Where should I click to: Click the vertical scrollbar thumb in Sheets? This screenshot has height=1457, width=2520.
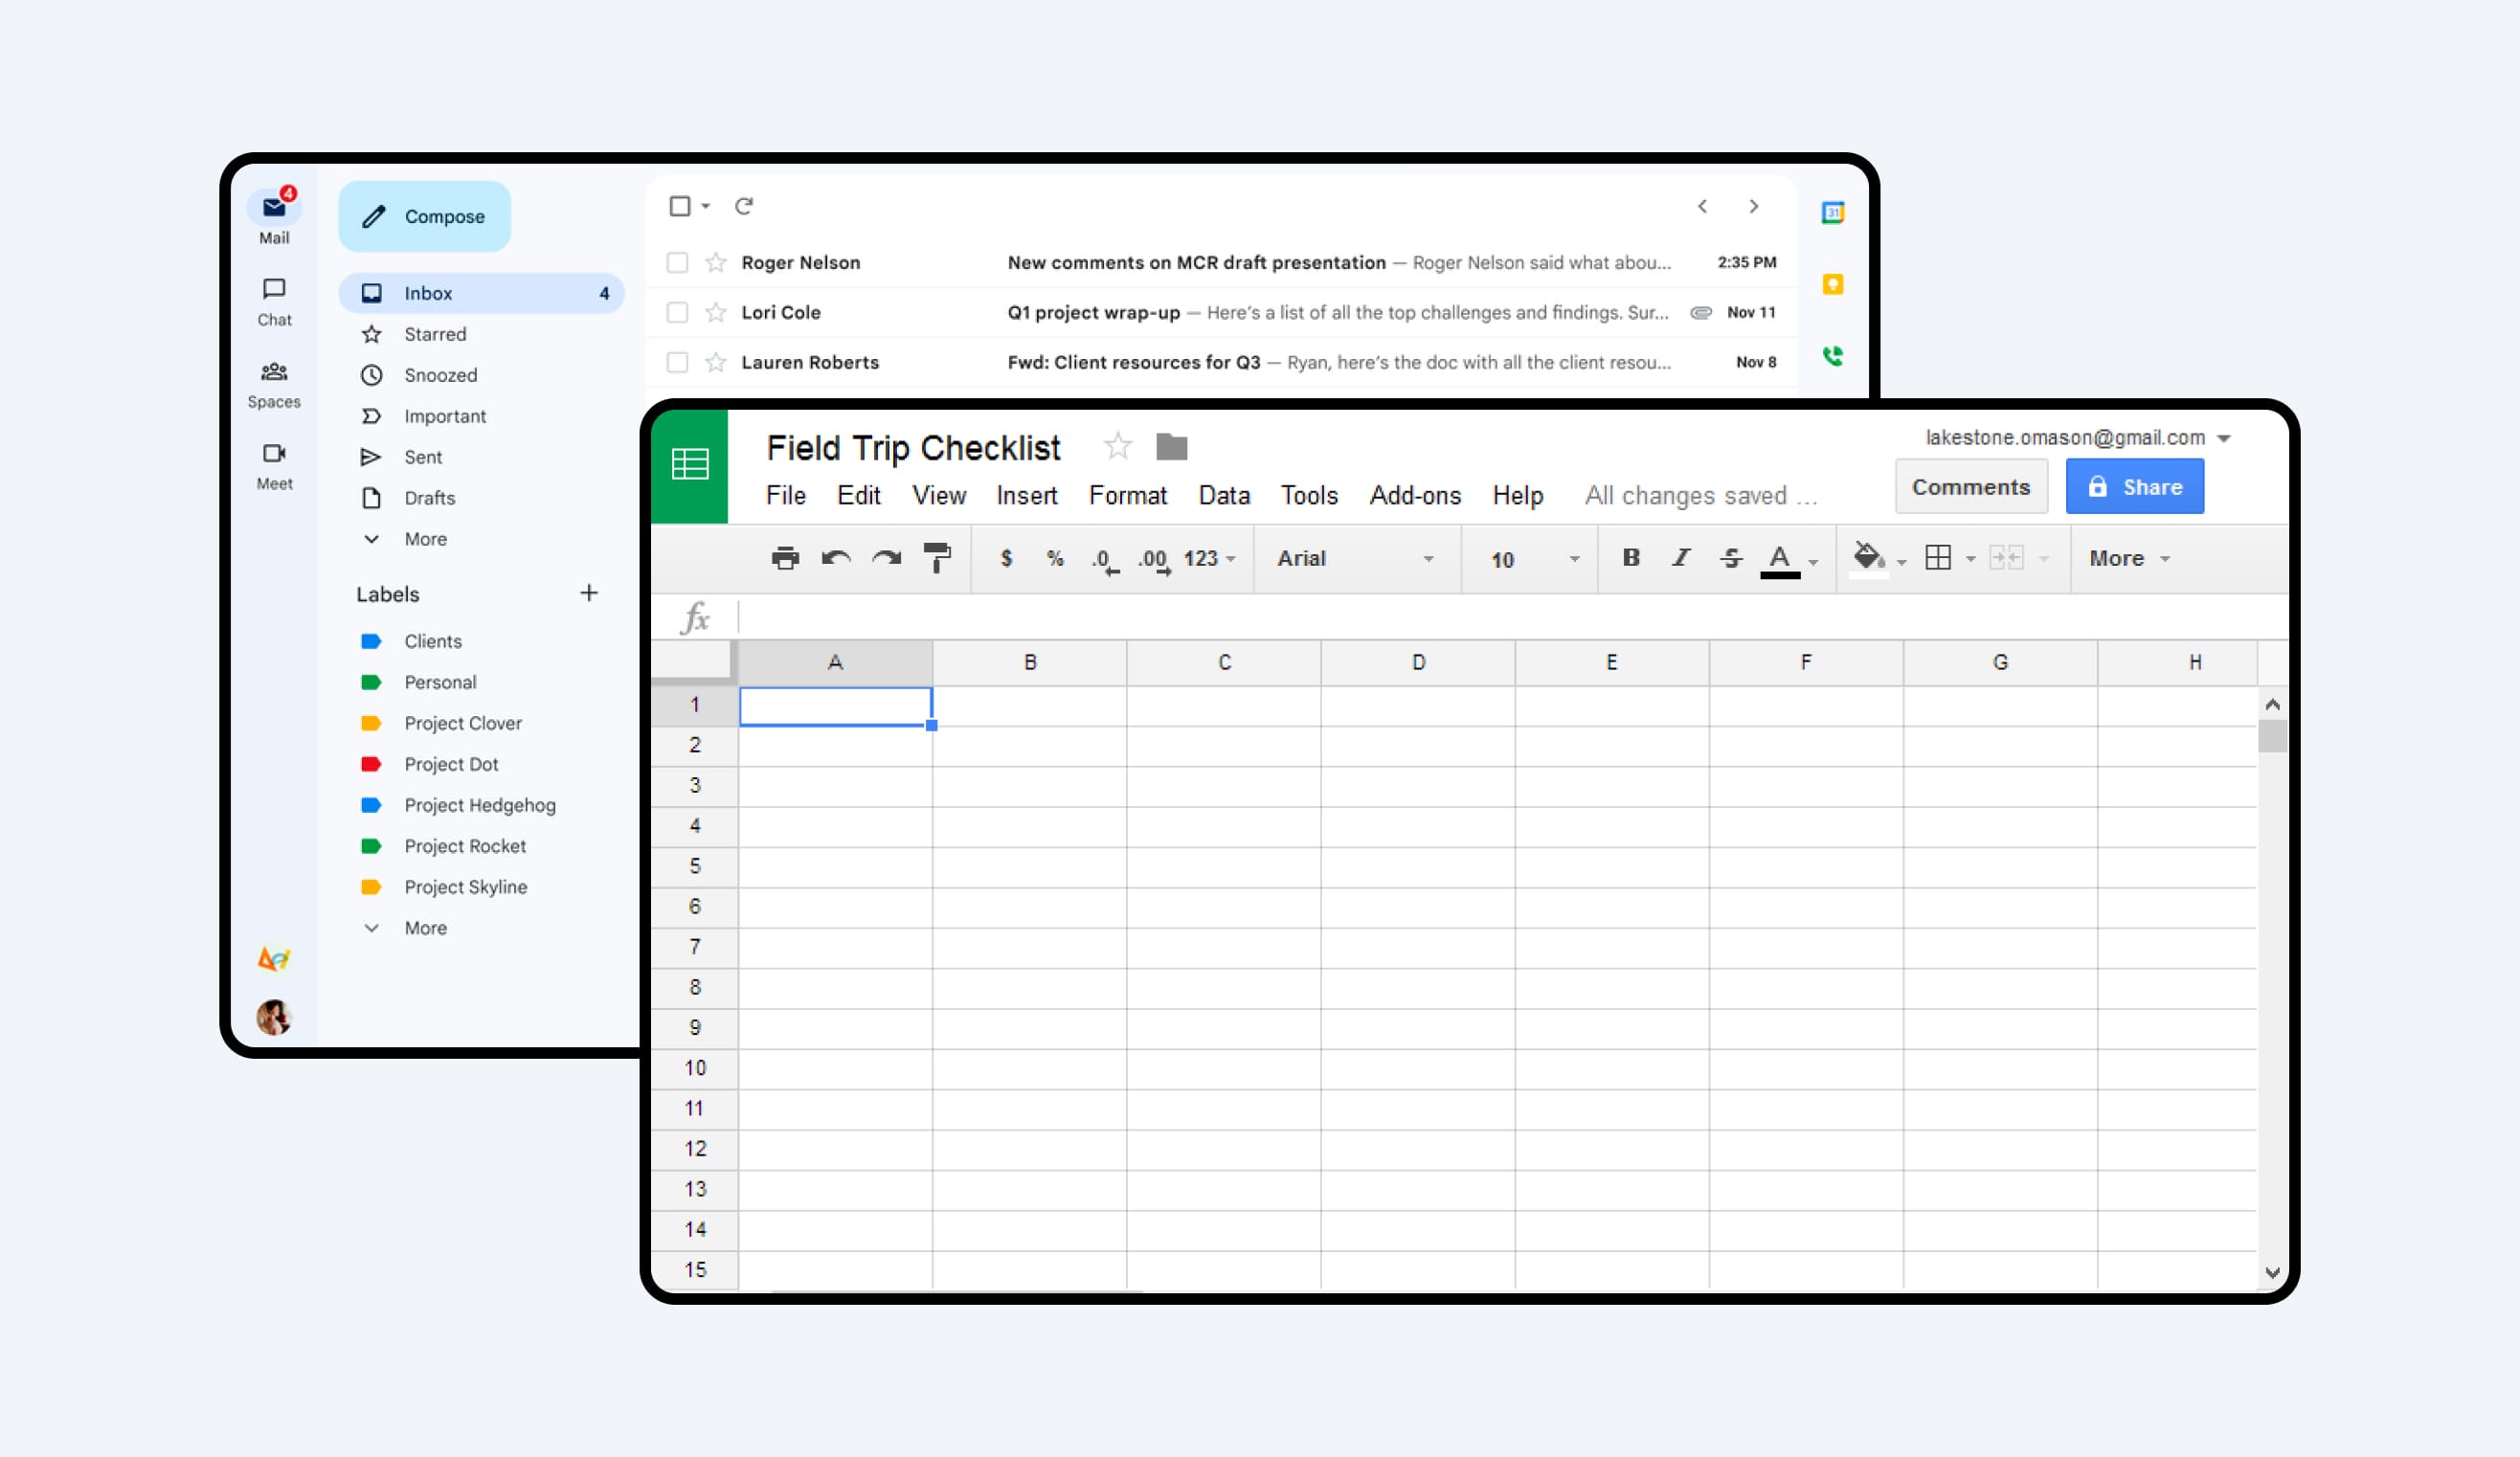[x=2272, y=736]
